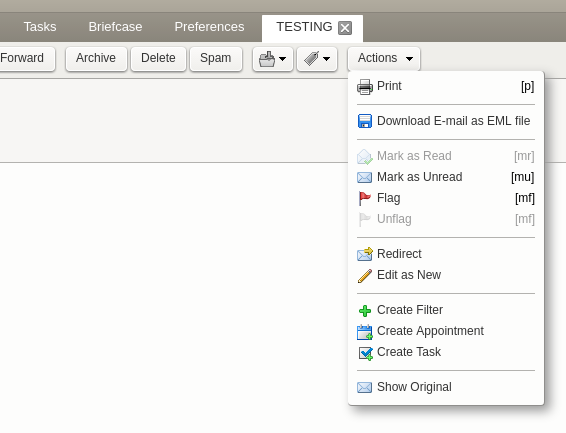Click the pencil icon for Edit as New
566x433 pixels.
[365, 276]
